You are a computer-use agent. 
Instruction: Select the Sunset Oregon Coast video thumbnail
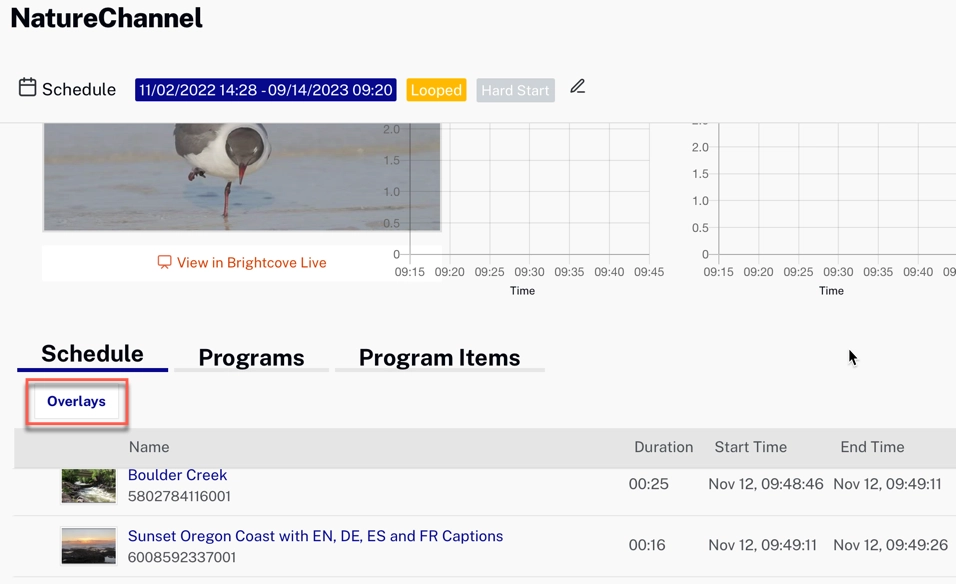coord(87,546)
